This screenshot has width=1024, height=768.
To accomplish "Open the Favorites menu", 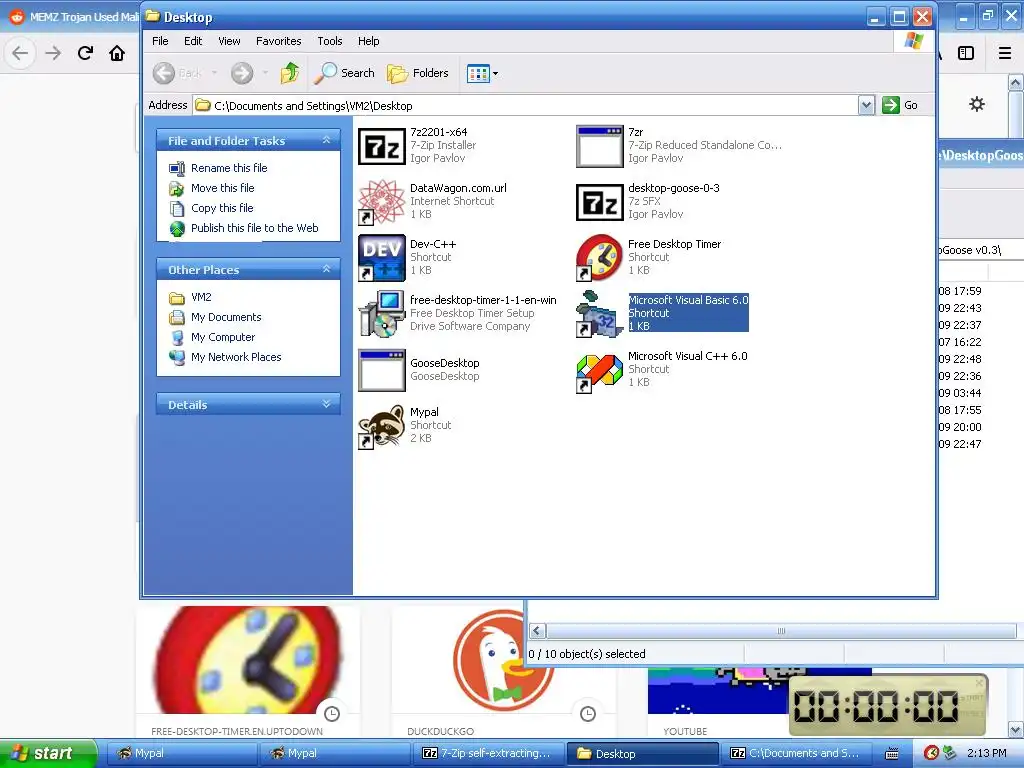I will click(x=278, y=41).
